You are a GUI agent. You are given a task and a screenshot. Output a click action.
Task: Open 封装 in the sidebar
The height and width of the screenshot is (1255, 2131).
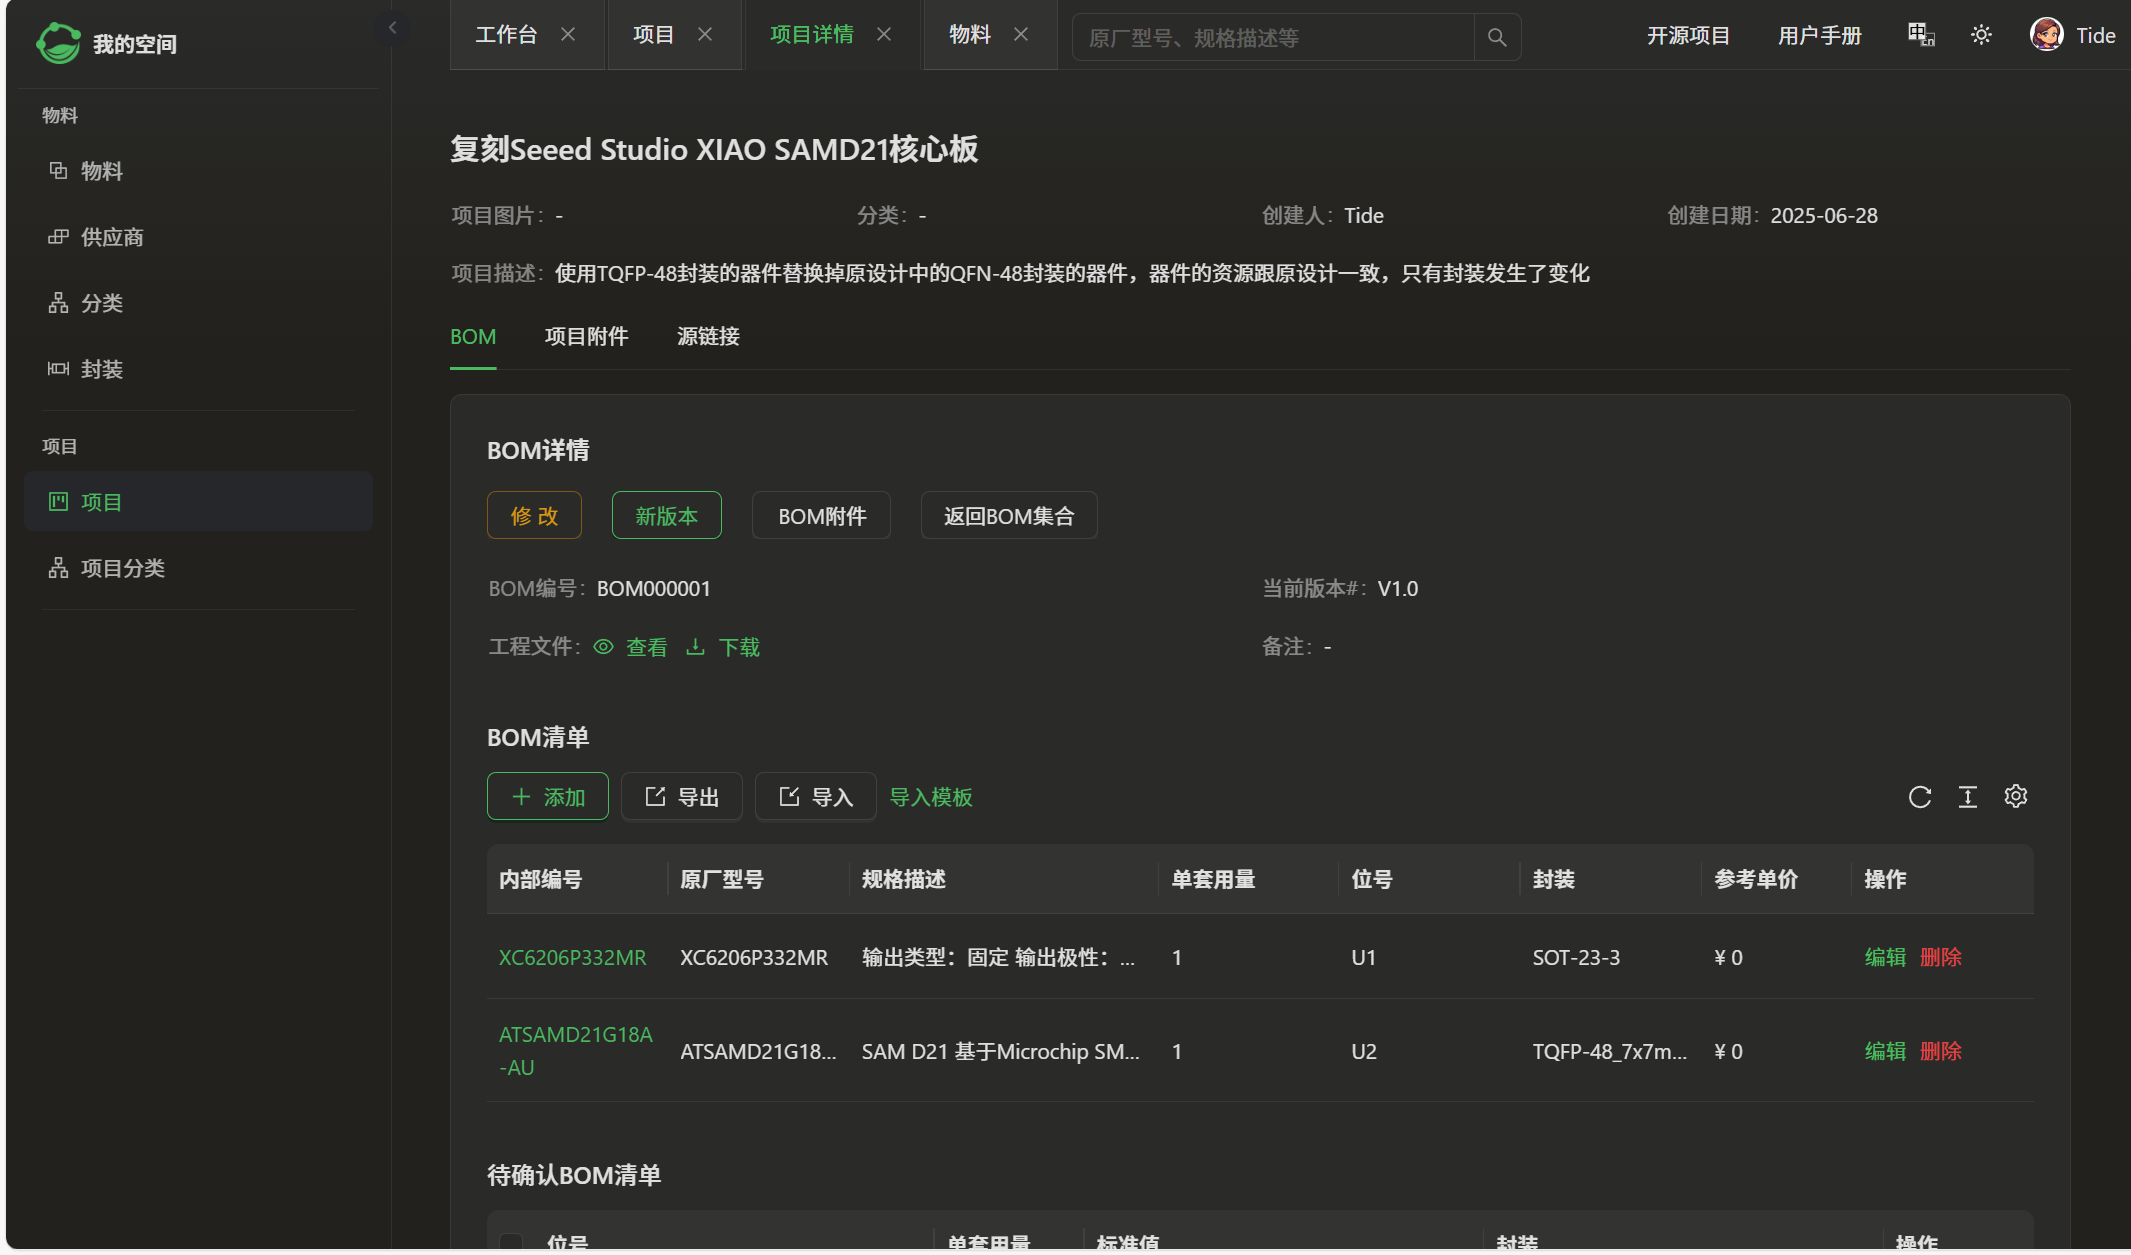(198, 369)
